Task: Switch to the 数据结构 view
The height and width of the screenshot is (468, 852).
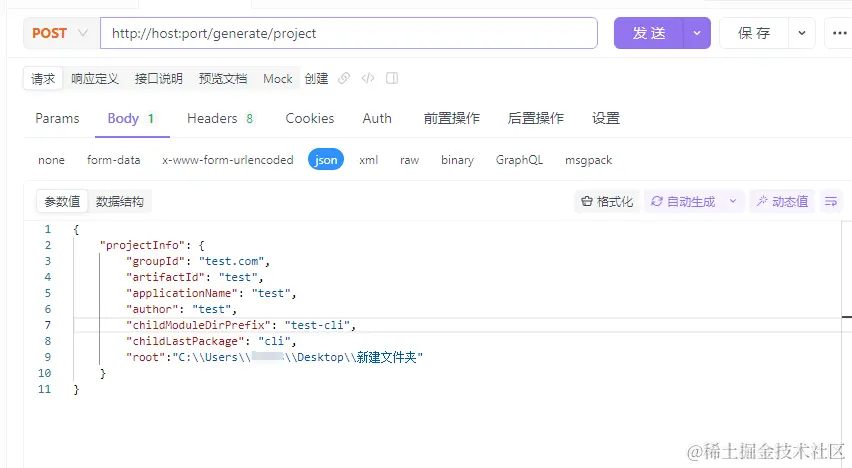Action: pos(120,202)
